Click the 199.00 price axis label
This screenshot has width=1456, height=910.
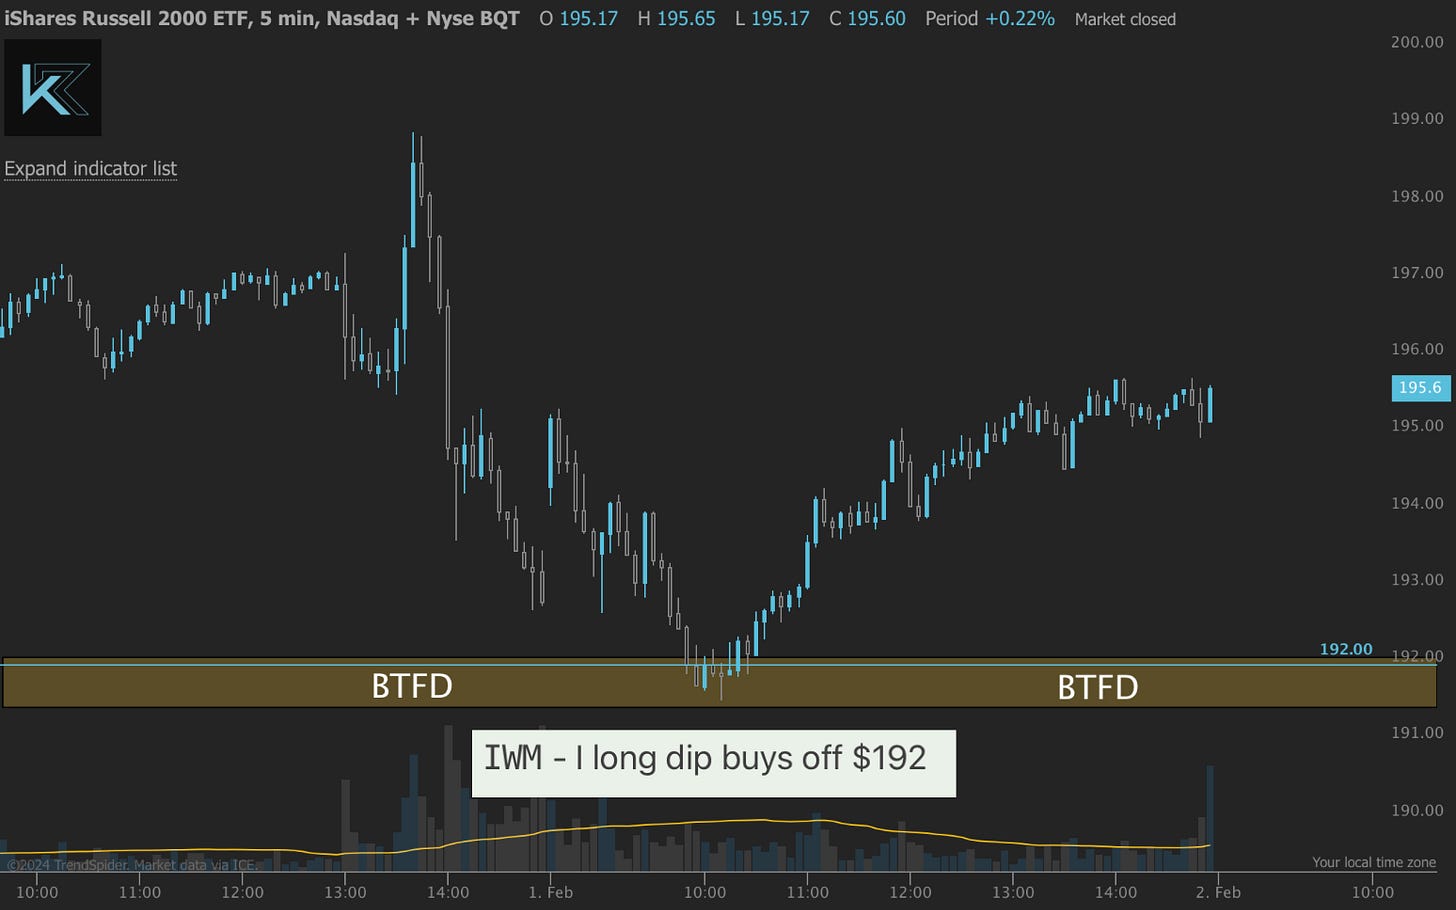[1417, 119]
